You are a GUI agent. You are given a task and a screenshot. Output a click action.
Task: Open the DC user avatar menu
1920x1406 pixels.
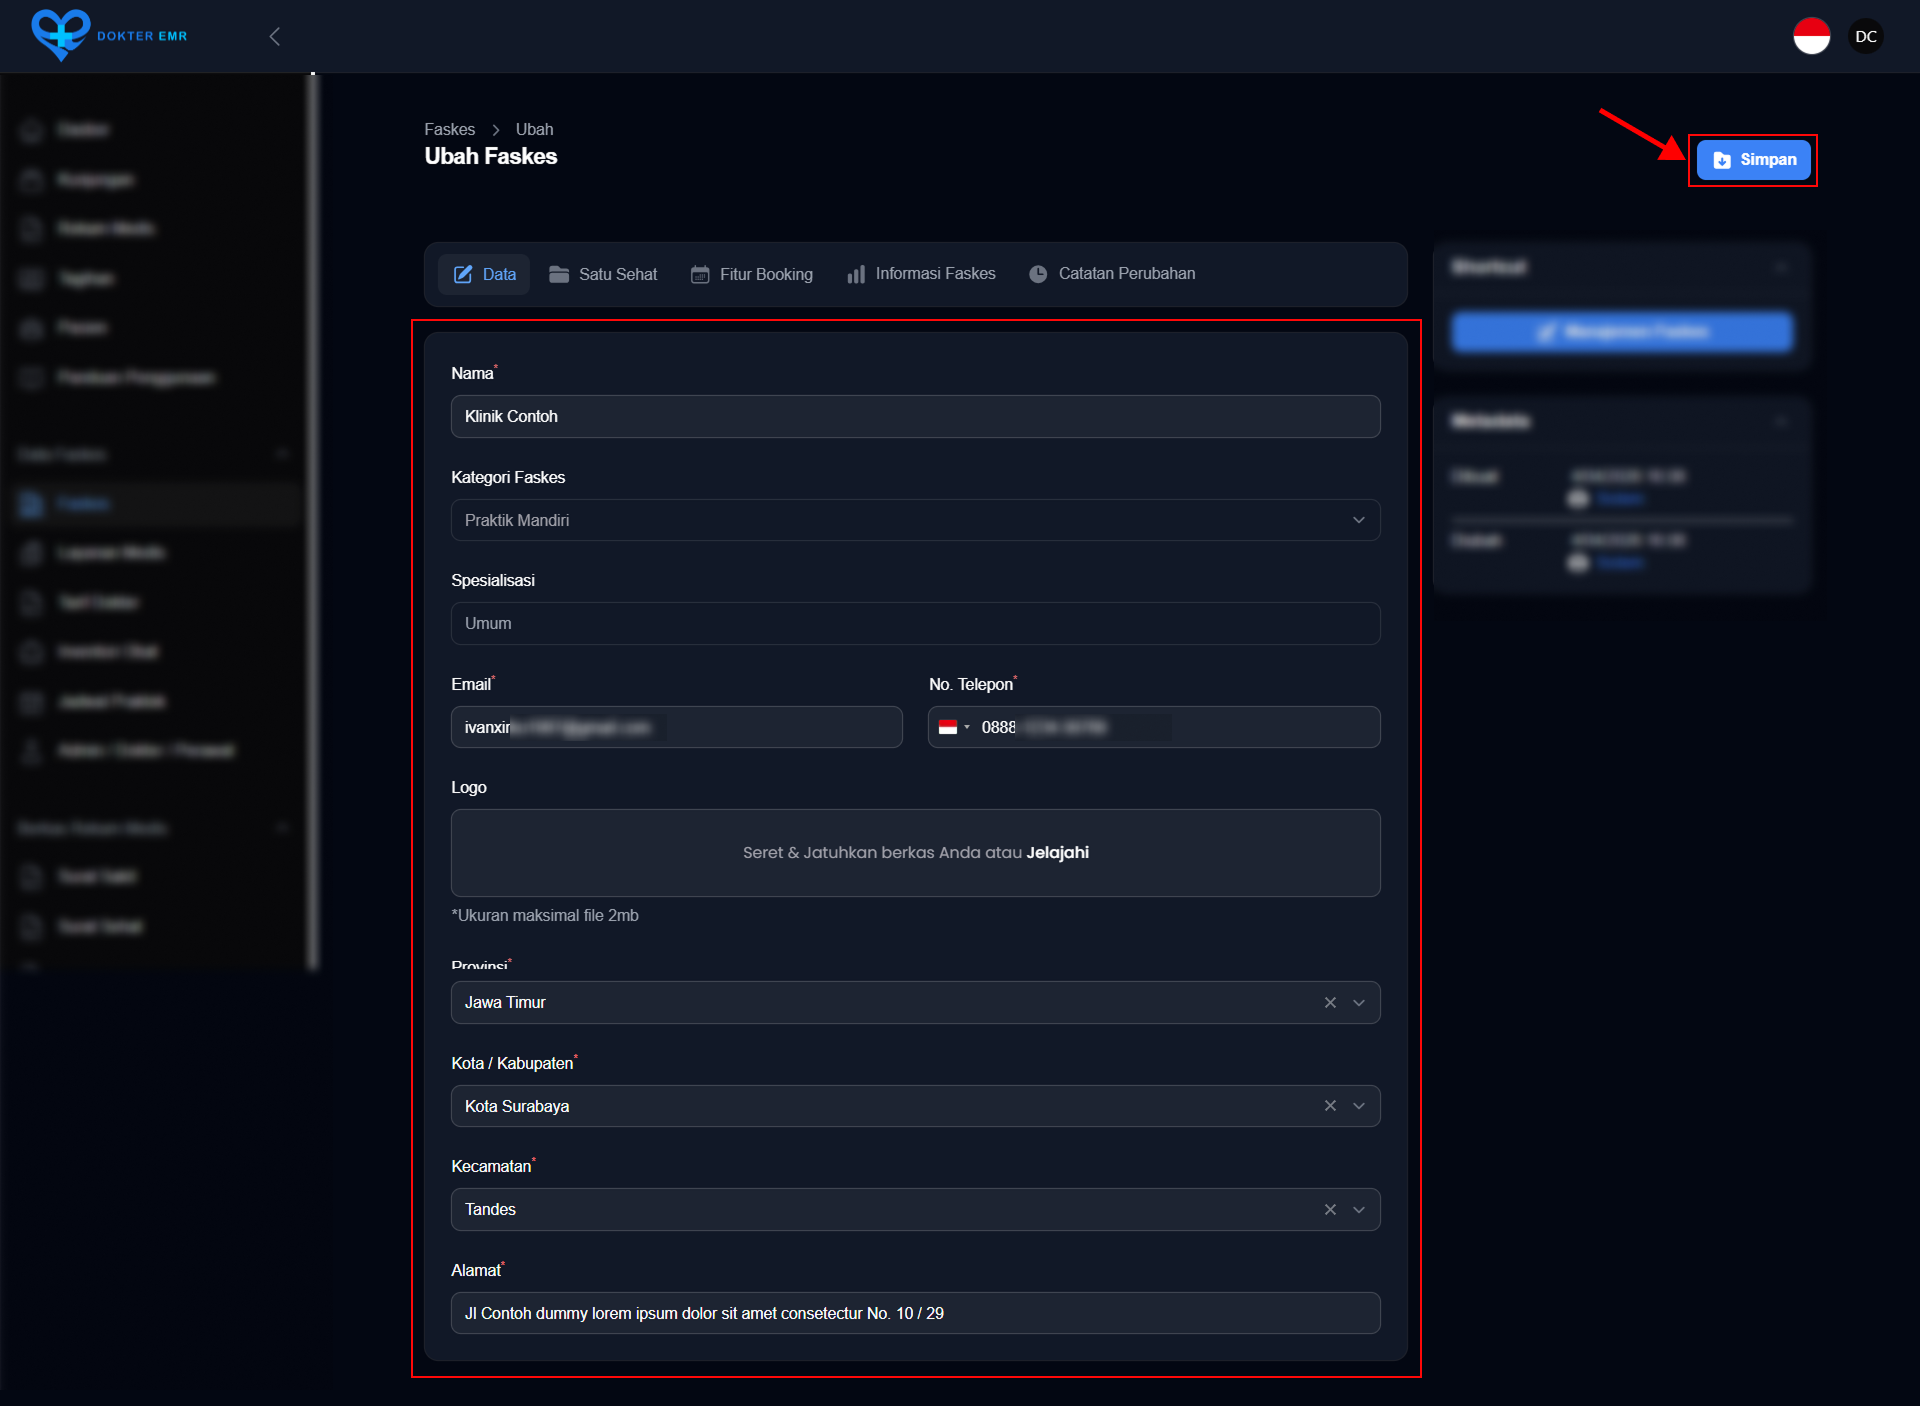(1865, 37)
